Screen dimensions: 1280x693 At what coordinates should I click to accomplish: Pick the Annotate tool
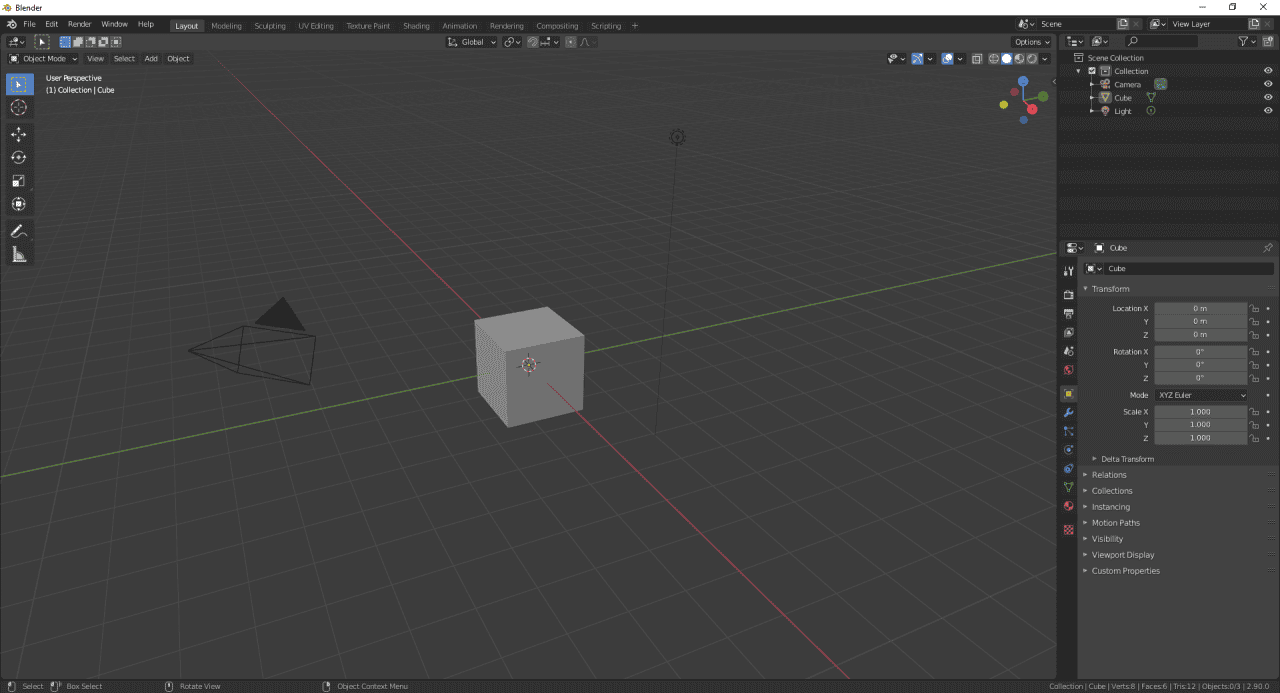18,230
